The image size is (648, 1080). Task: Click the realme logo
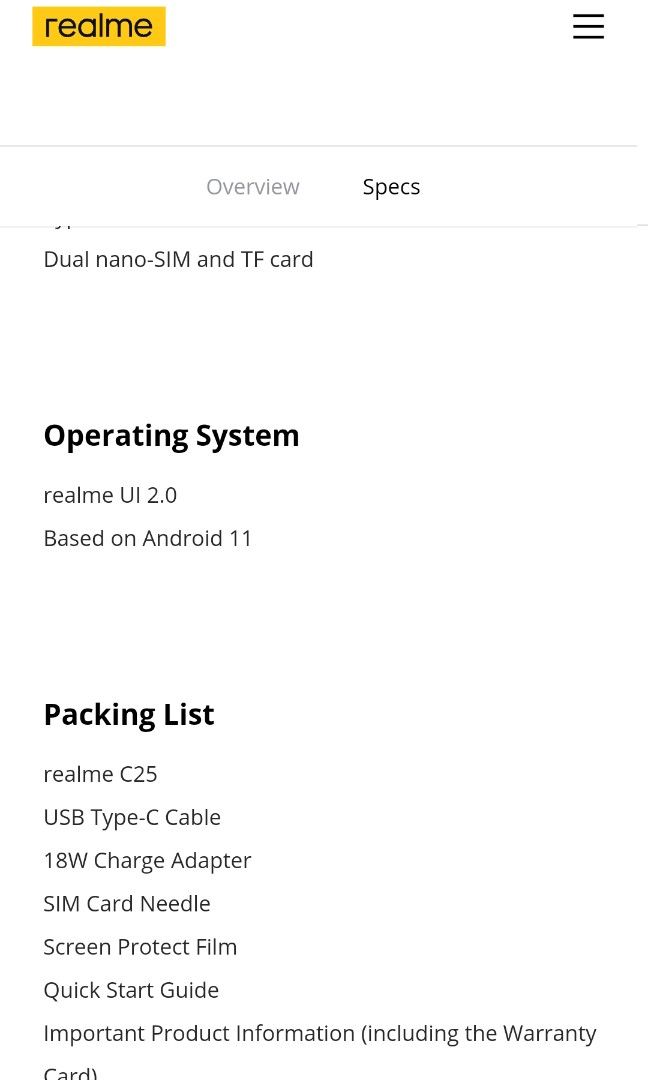[99, 27]
